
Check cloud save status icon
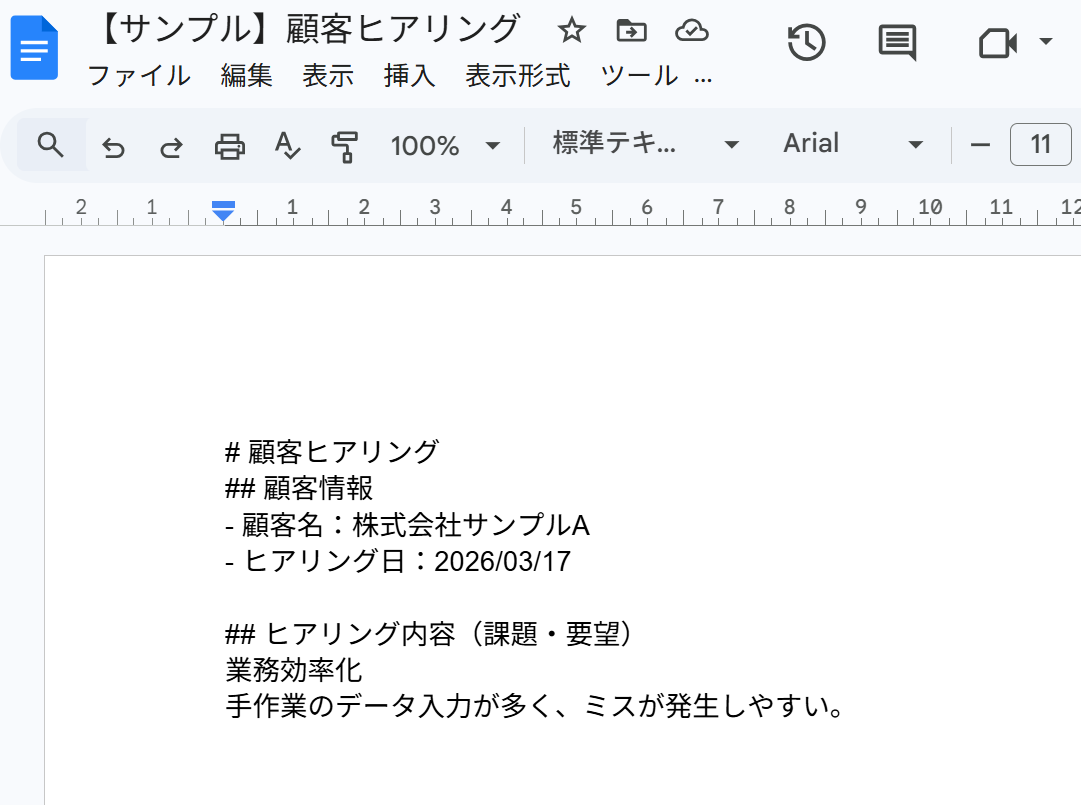[x=691, y=30]
